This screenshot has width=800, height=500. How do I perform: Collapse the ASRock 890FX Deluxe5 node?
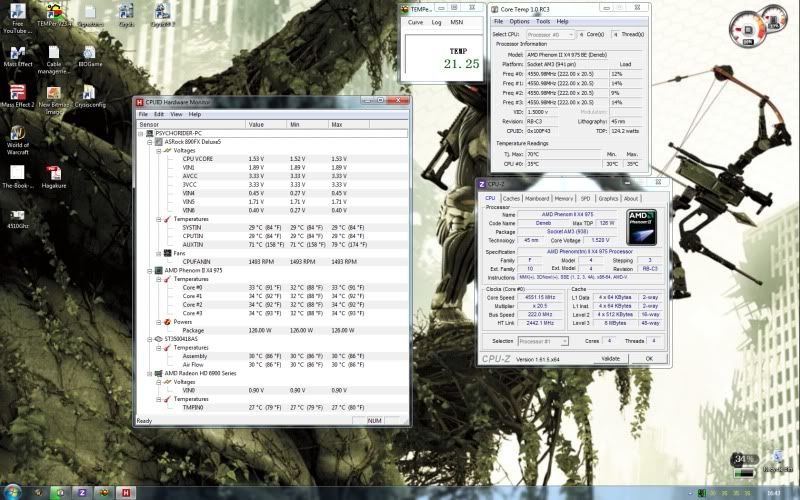[x=150, y=142]
